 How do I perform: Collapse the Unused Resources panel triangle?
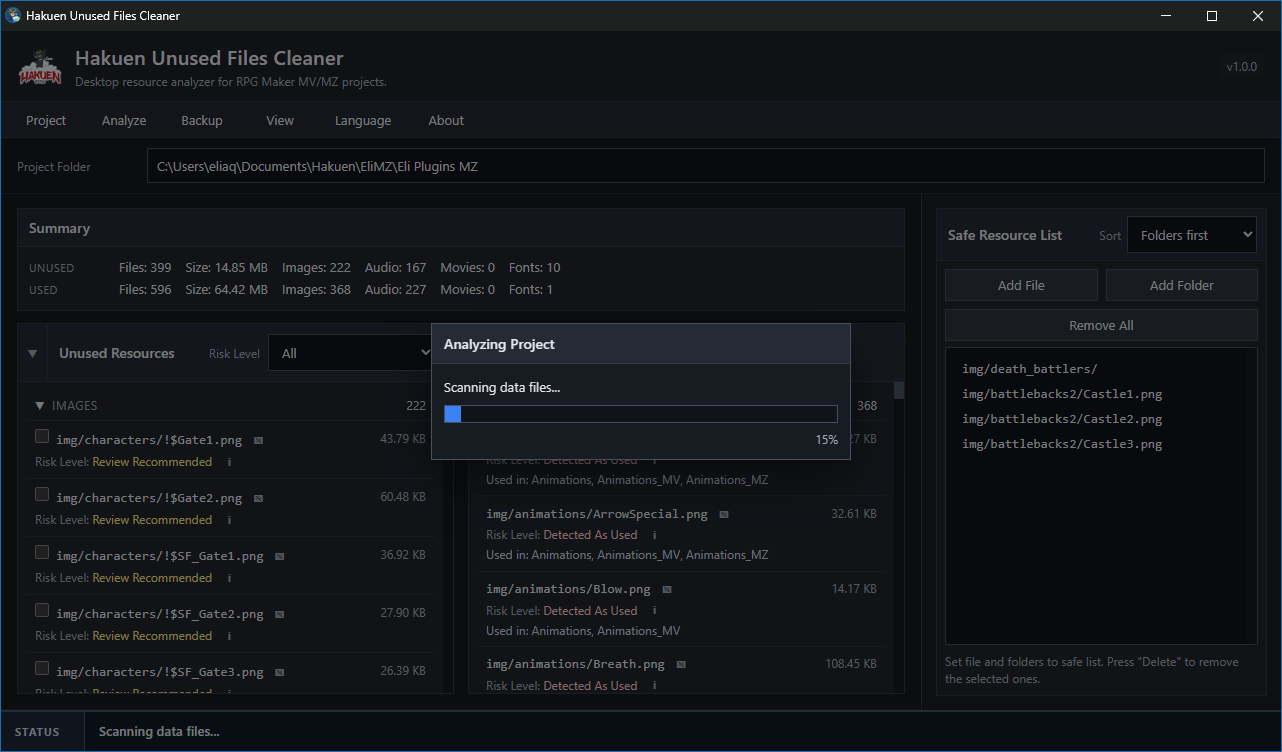click(x=32, y=354)
